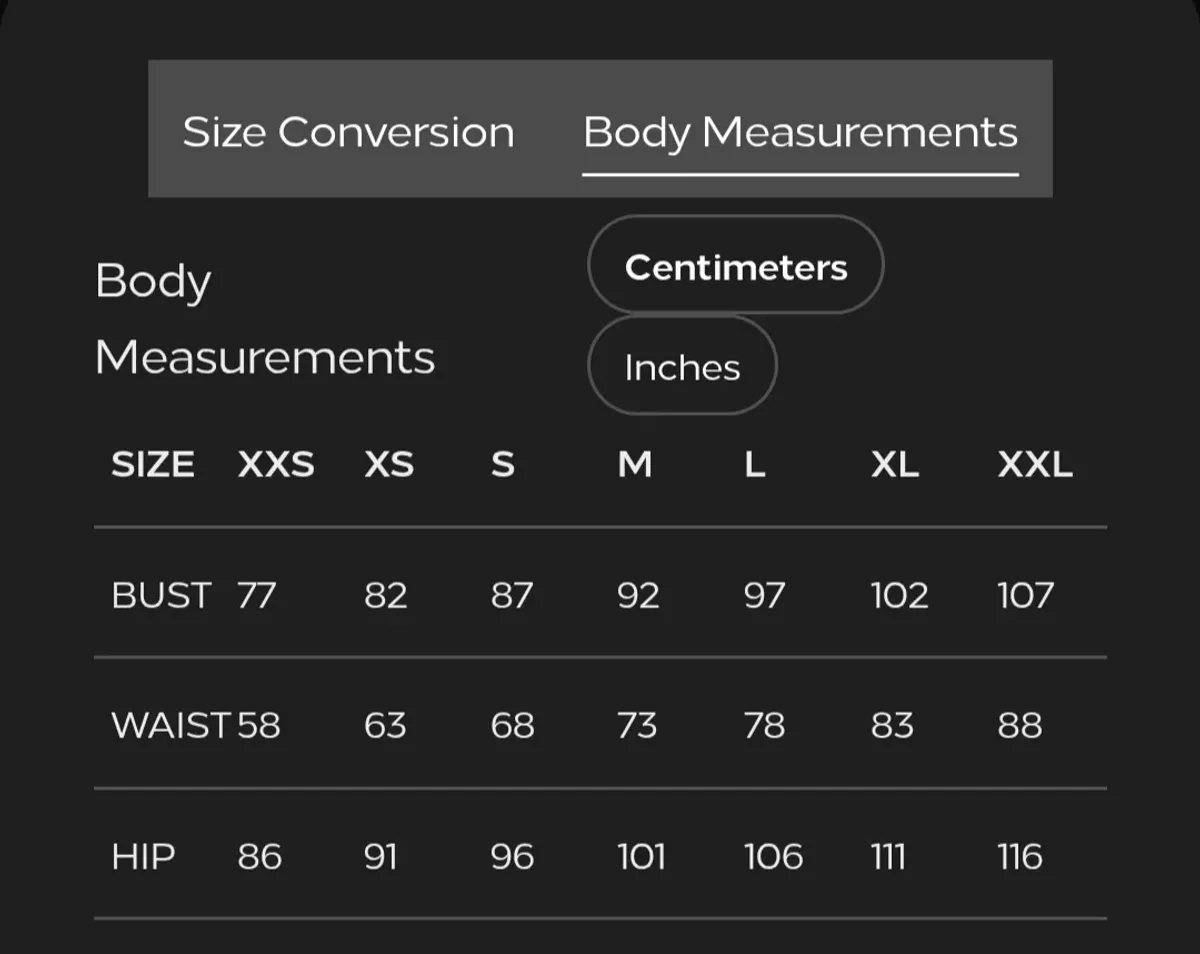The height and width of the screenshot is (954, 1200).
Task: Click the XXL size column header
Action: tap(1035, 465)
